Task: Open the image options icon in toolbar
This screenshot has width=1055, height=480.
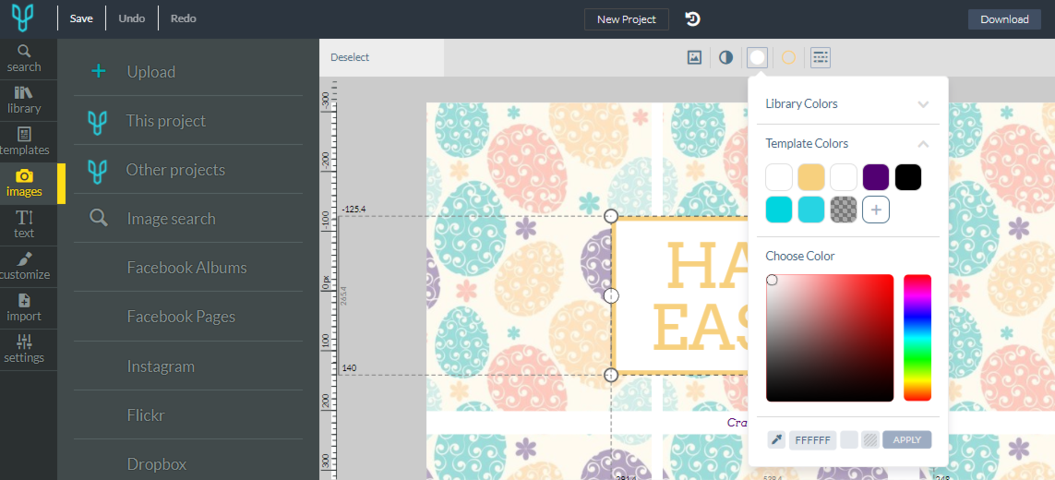Action: click(694, 58)
